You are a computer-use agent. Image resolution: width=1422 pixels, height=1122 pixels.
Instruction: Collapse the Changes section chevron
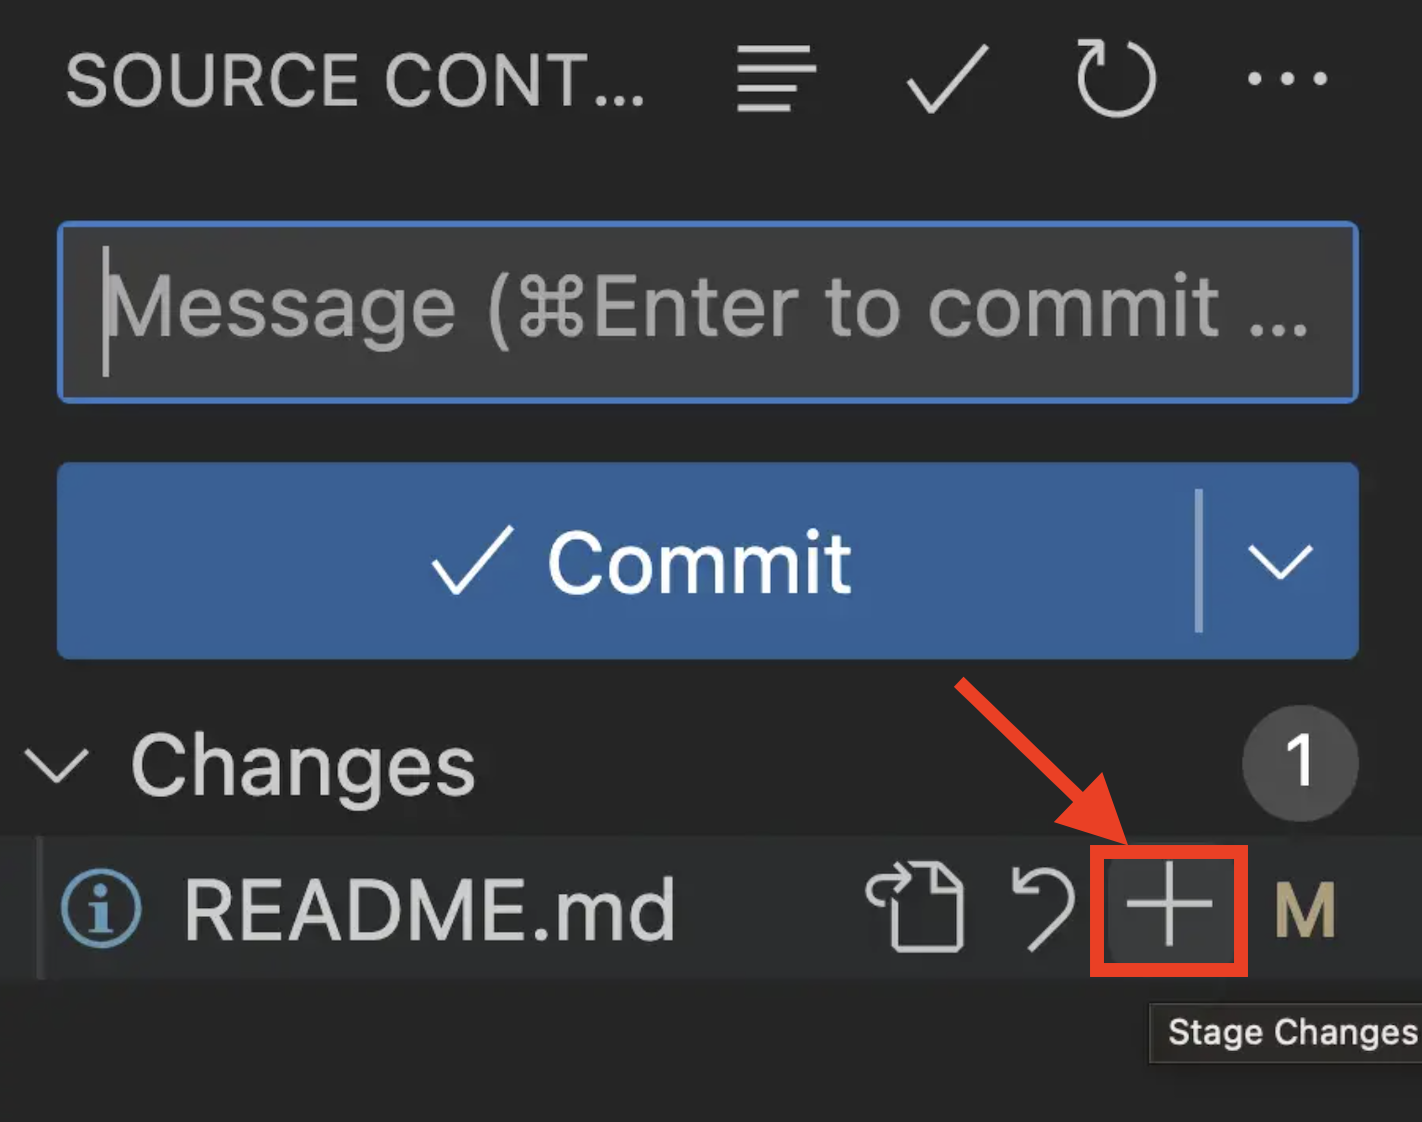click(x=57, y=766)
